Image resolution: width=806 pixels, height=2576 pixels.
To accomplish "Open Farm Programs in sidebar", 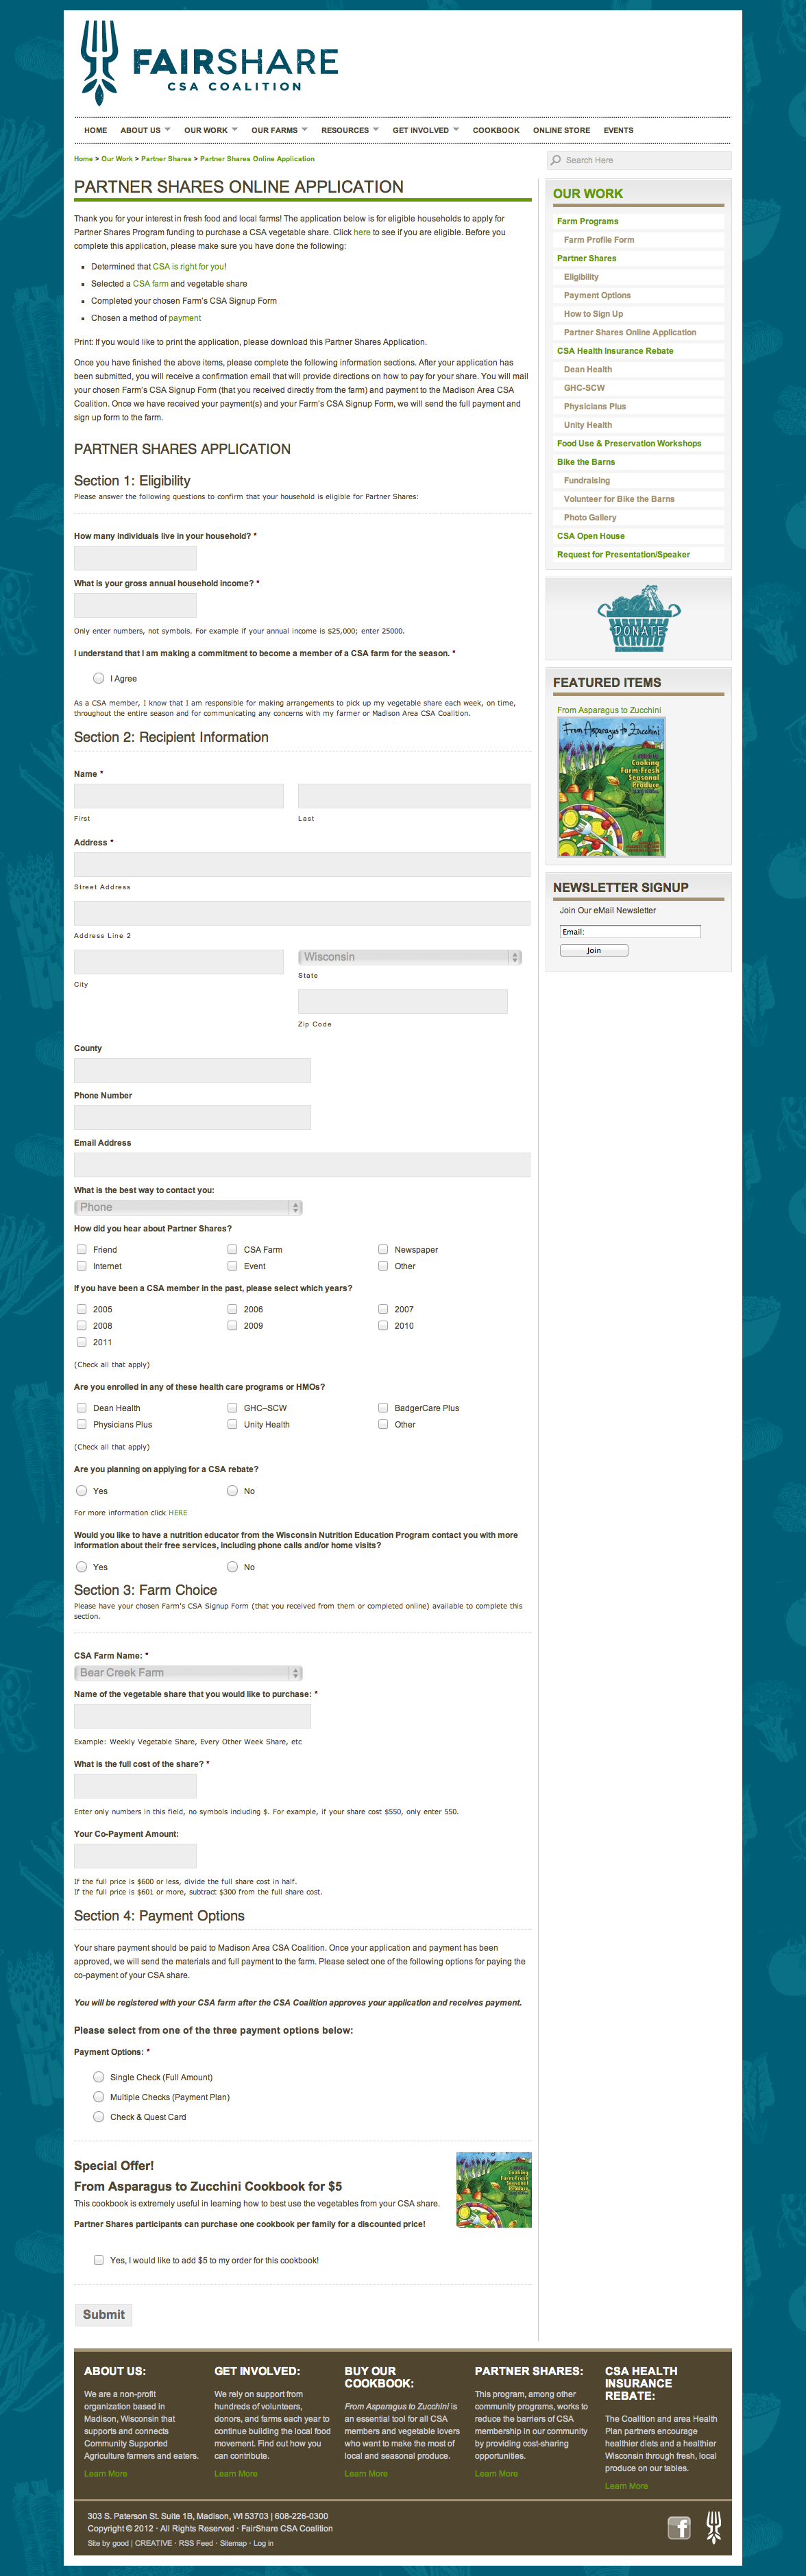I will [x=587, y=221].
